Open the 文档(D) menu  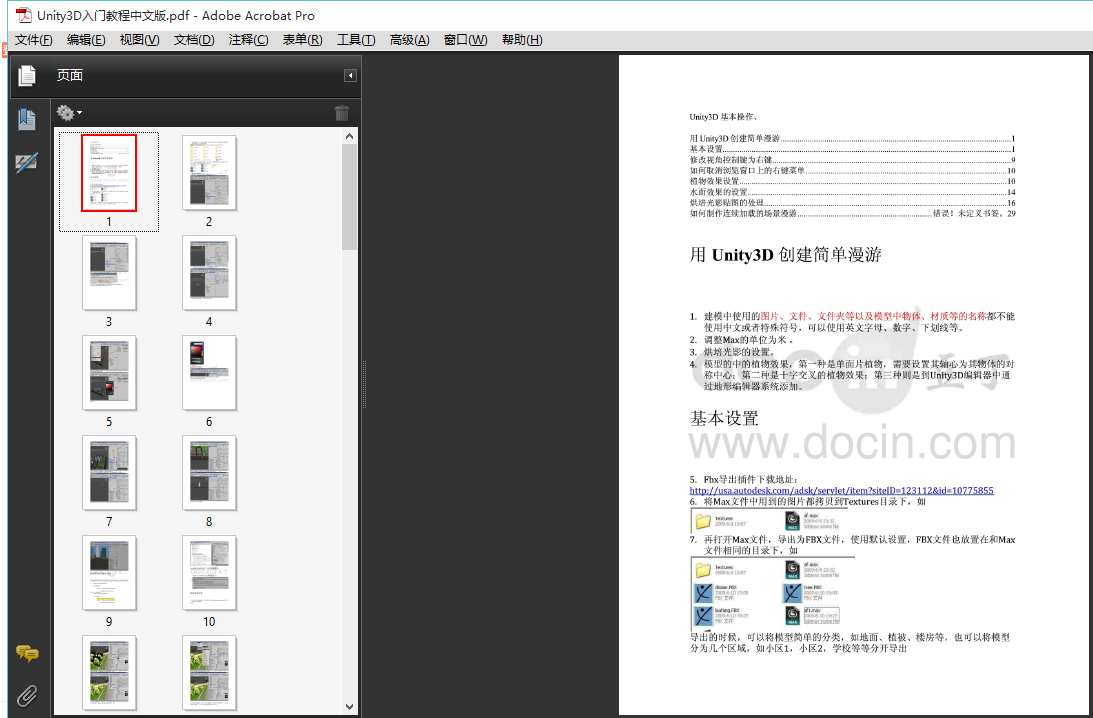pos(194,40)
